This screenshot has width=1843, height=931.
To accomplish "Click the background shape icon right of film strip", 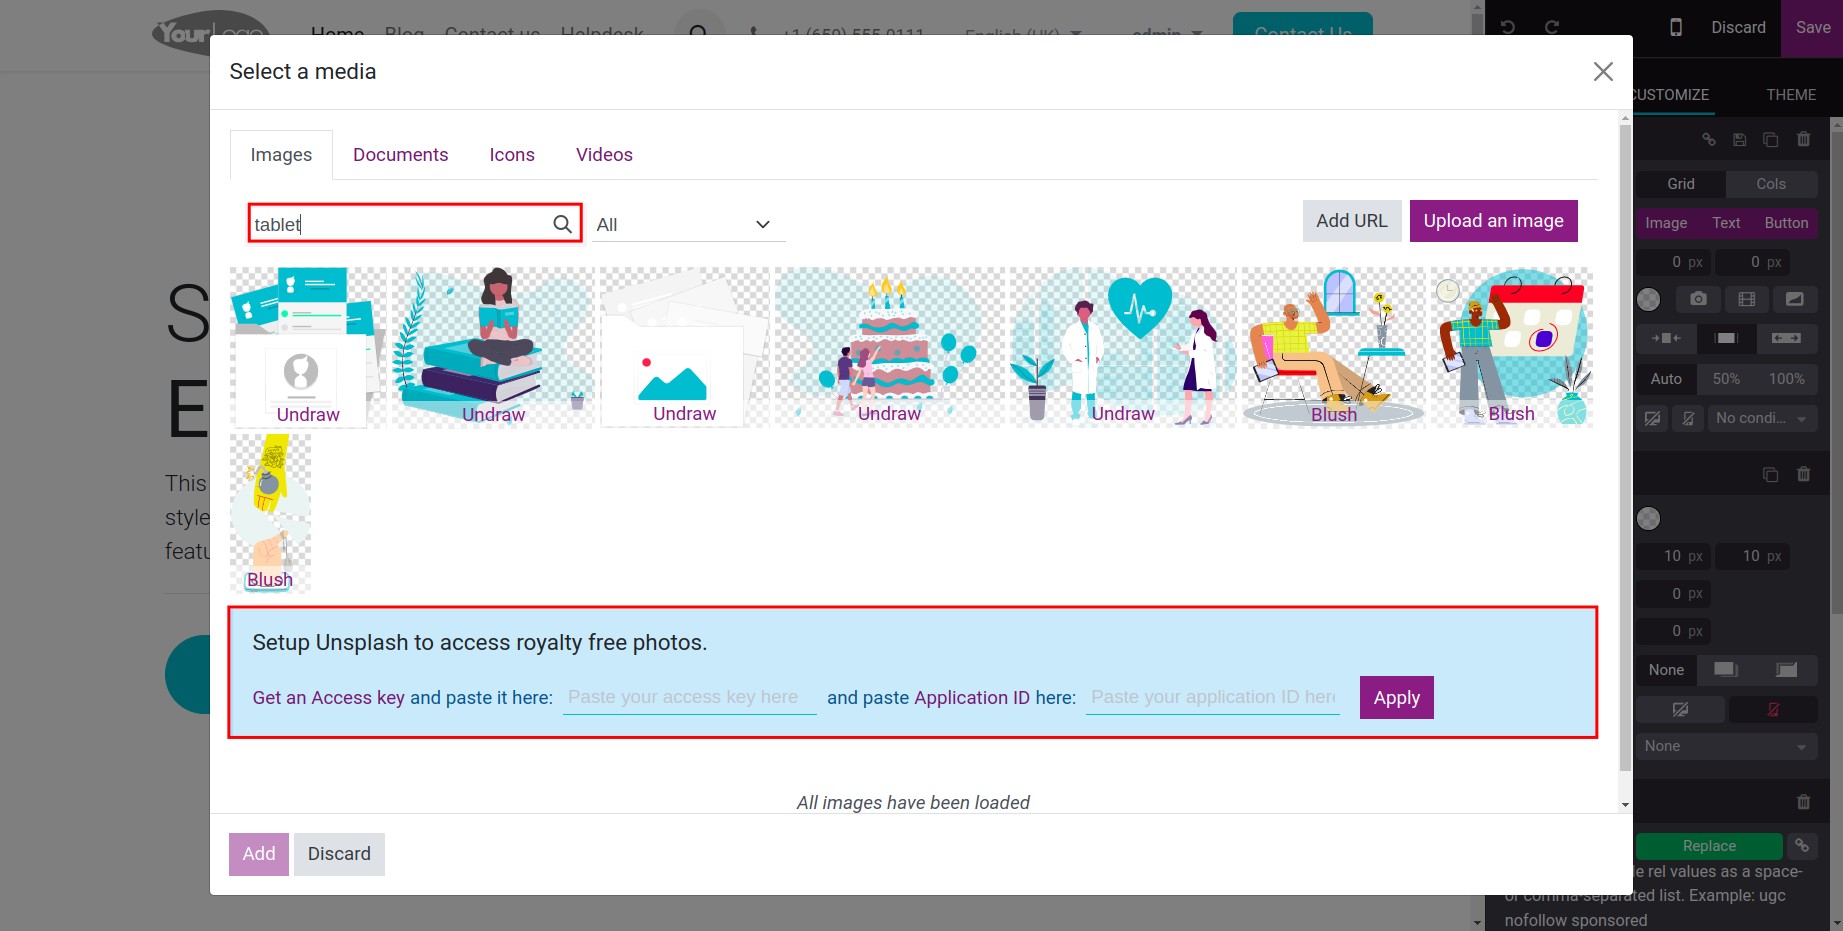I will (x=1795, y=299).
